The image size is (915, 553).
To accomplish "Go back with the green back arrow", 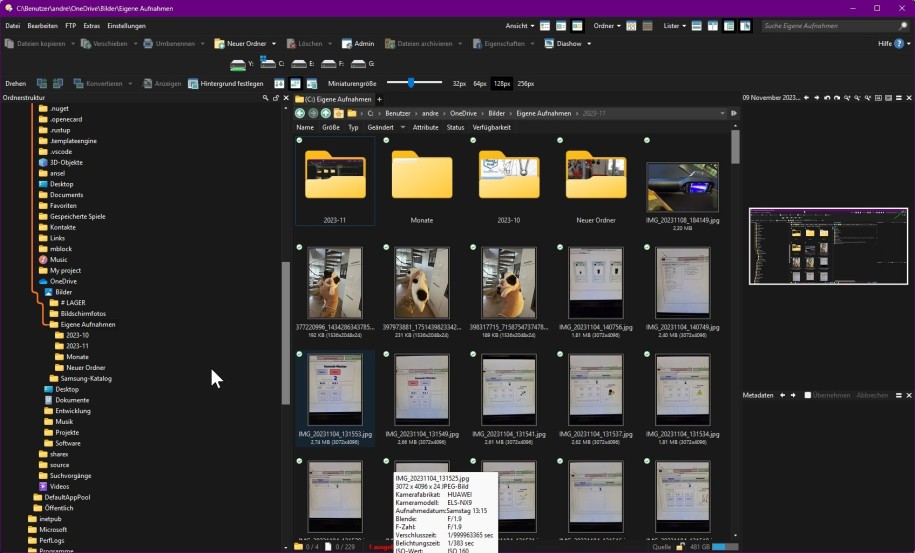I will click(x=300, y=113).
